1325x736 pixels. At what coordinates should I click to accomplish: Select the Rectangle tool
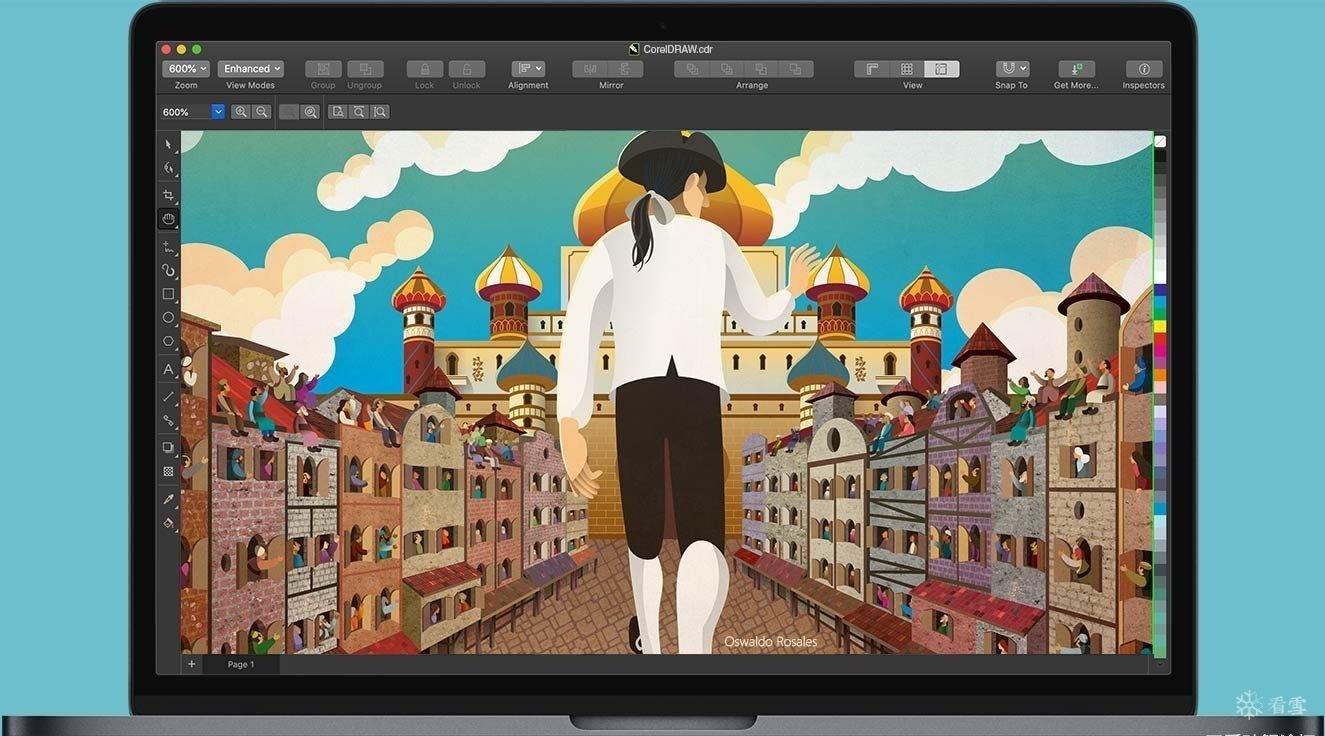click(x=168, y=294)
